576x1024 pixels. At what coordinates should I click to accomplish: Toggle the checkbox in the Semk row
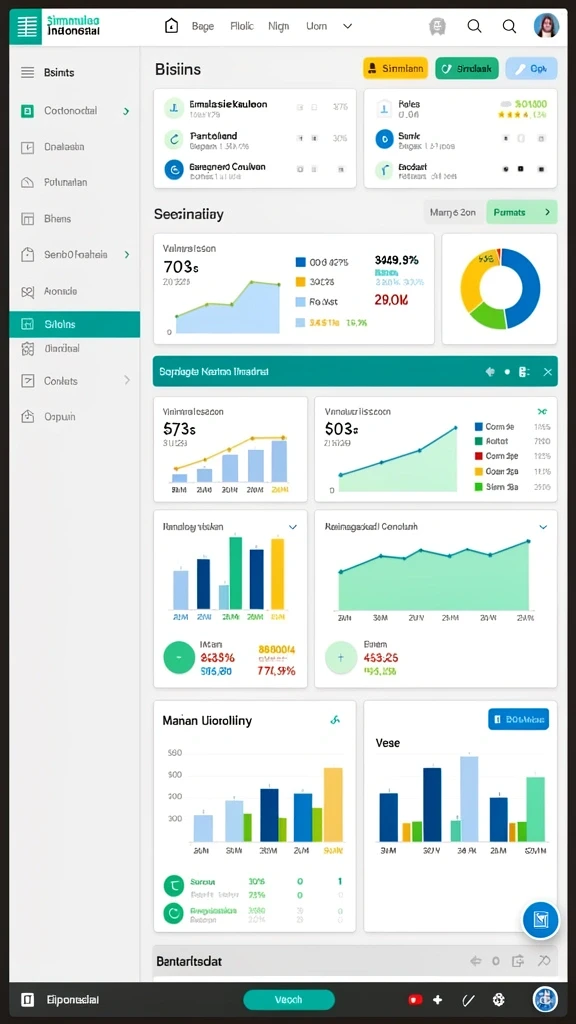coord(521,138)
